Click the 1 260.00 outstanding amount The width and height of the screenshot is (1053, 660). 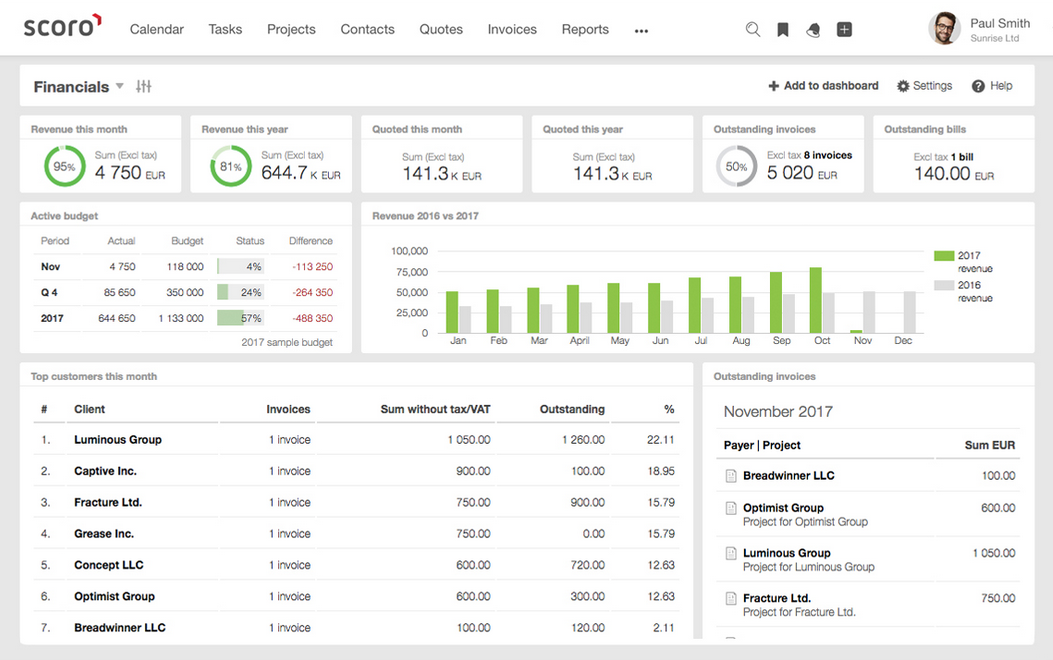pyautogui.click(x=584, y=440)
